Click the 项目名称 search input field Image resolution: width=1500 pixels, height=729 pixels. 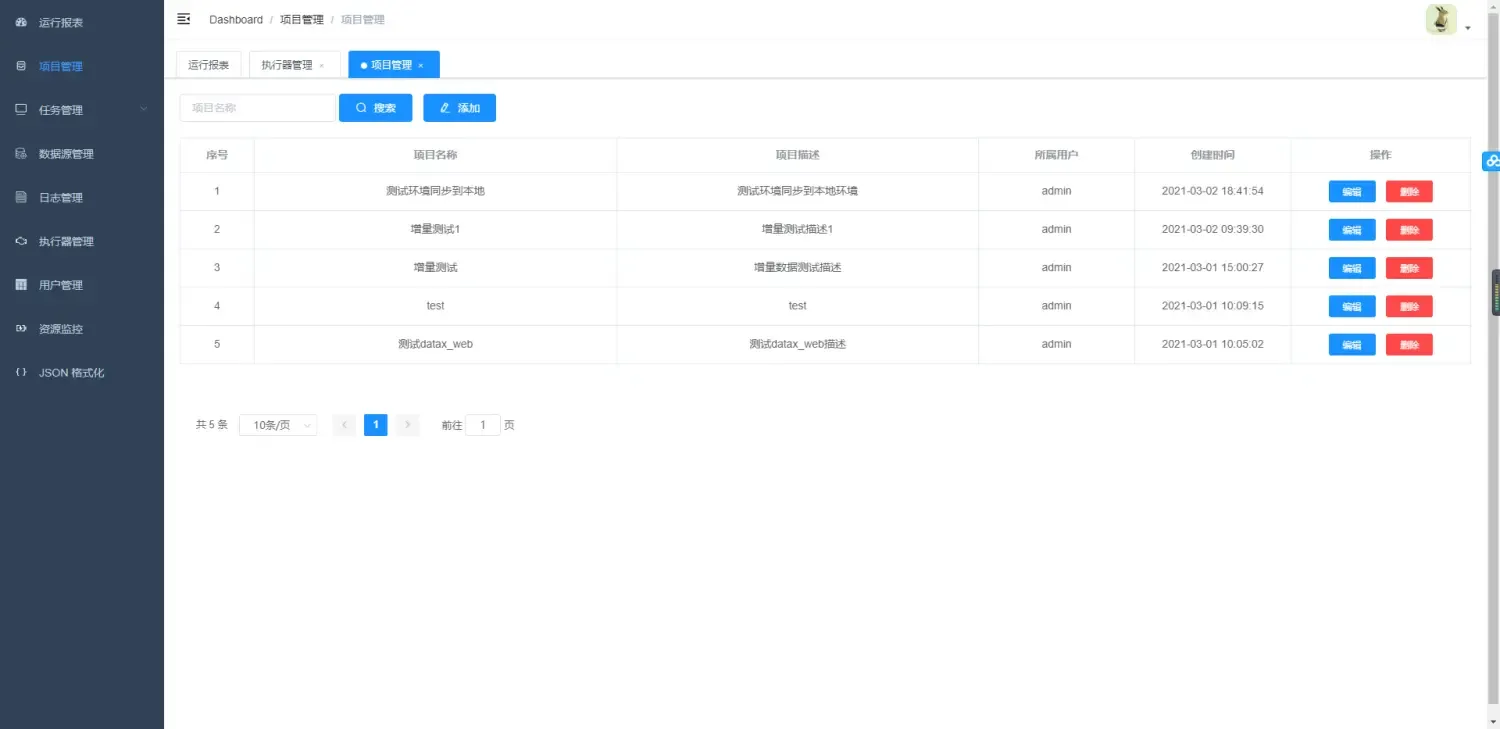pyautogui.click(x=256, y=107)
